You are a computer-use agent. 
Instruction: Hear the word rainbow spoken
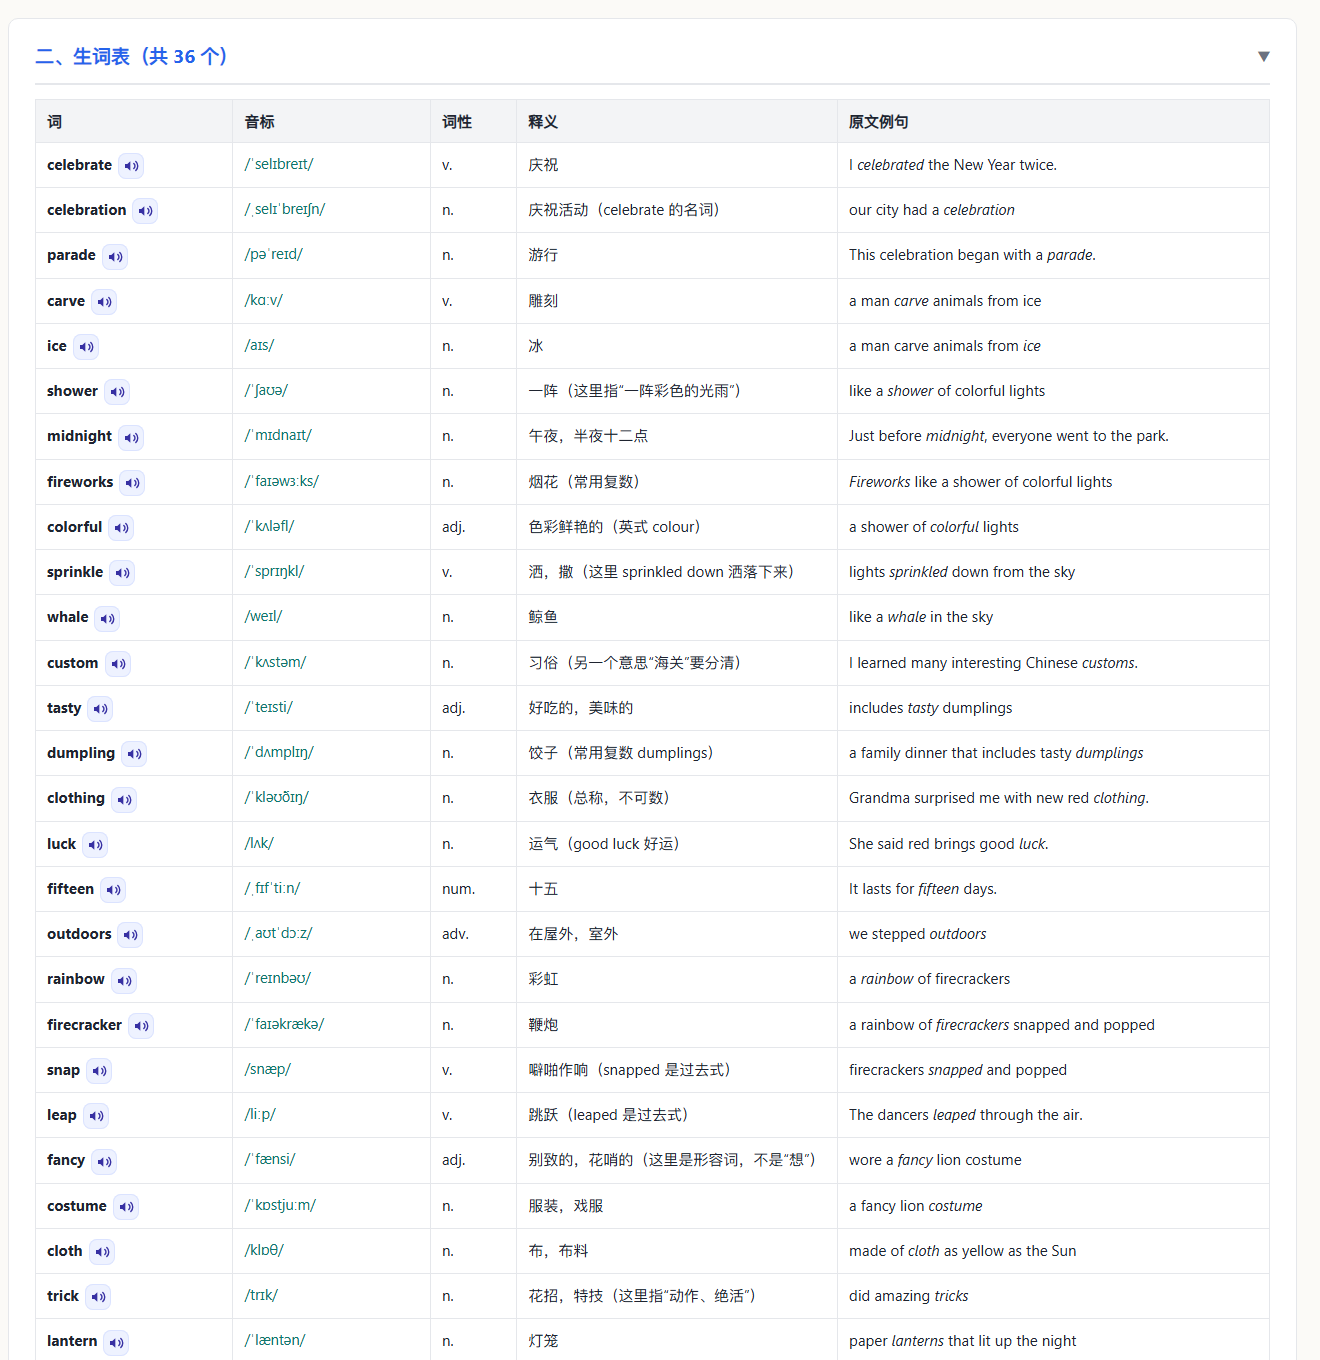click(124, 981)
